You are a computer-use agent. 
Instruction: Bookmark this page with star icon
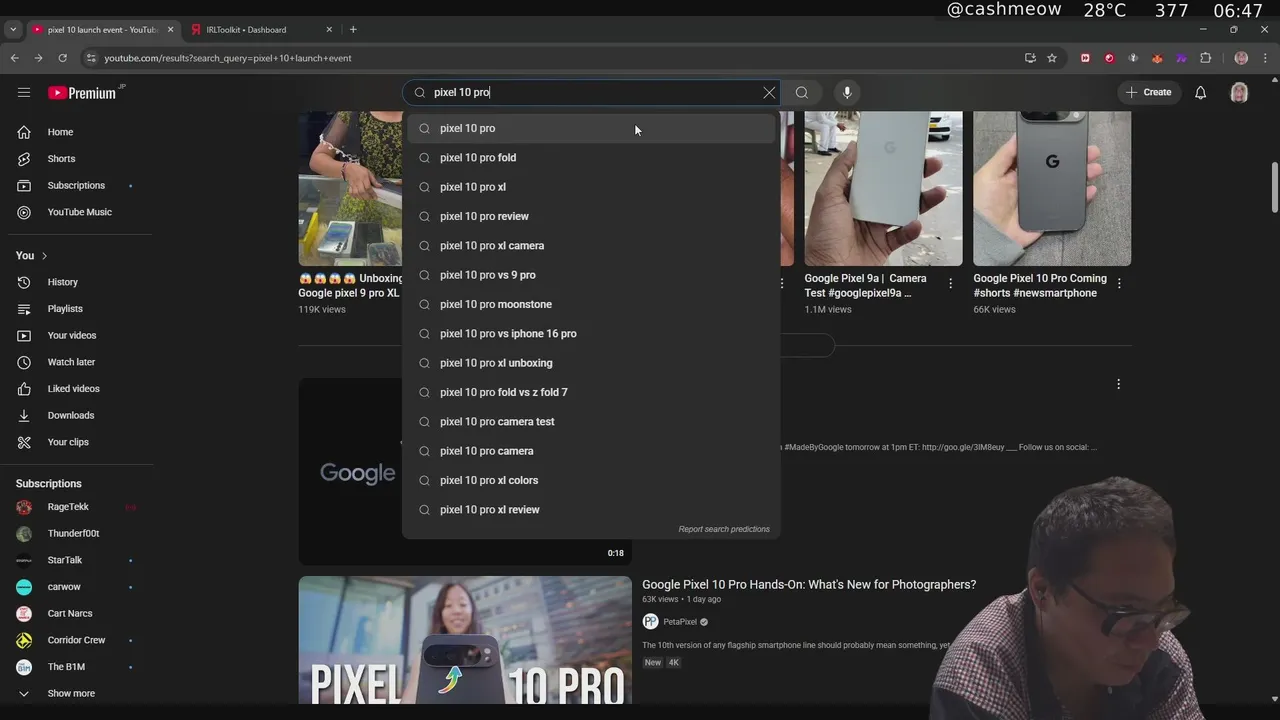1052,58
